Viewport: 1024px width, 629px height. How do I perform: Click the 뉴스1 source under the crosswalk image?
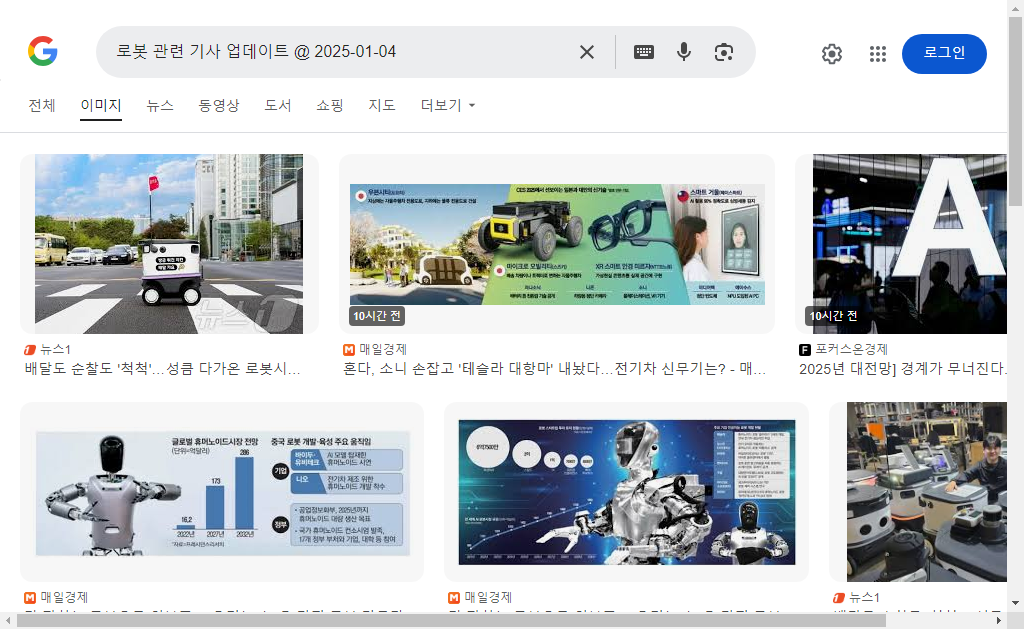48,349
